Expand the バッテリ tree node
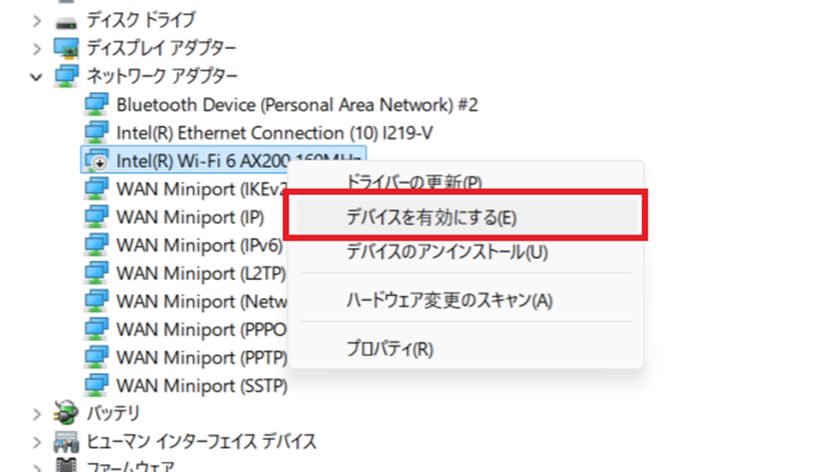Image resolution: width=822 pixels, height=472 pixels. [x=37, y=413]
